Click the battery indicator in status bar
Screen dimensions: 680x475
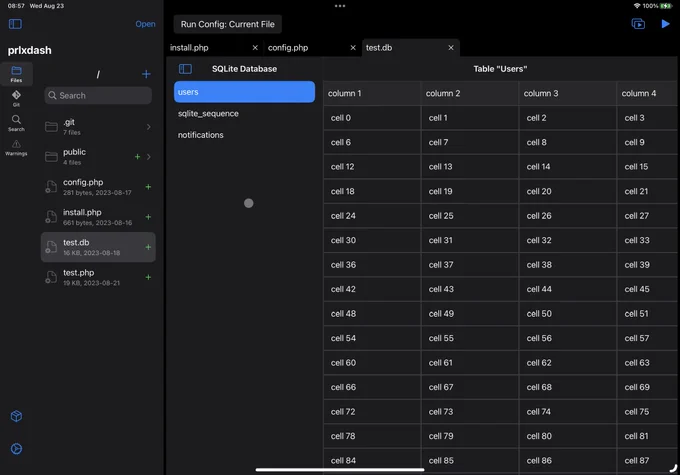coord(666,6)
